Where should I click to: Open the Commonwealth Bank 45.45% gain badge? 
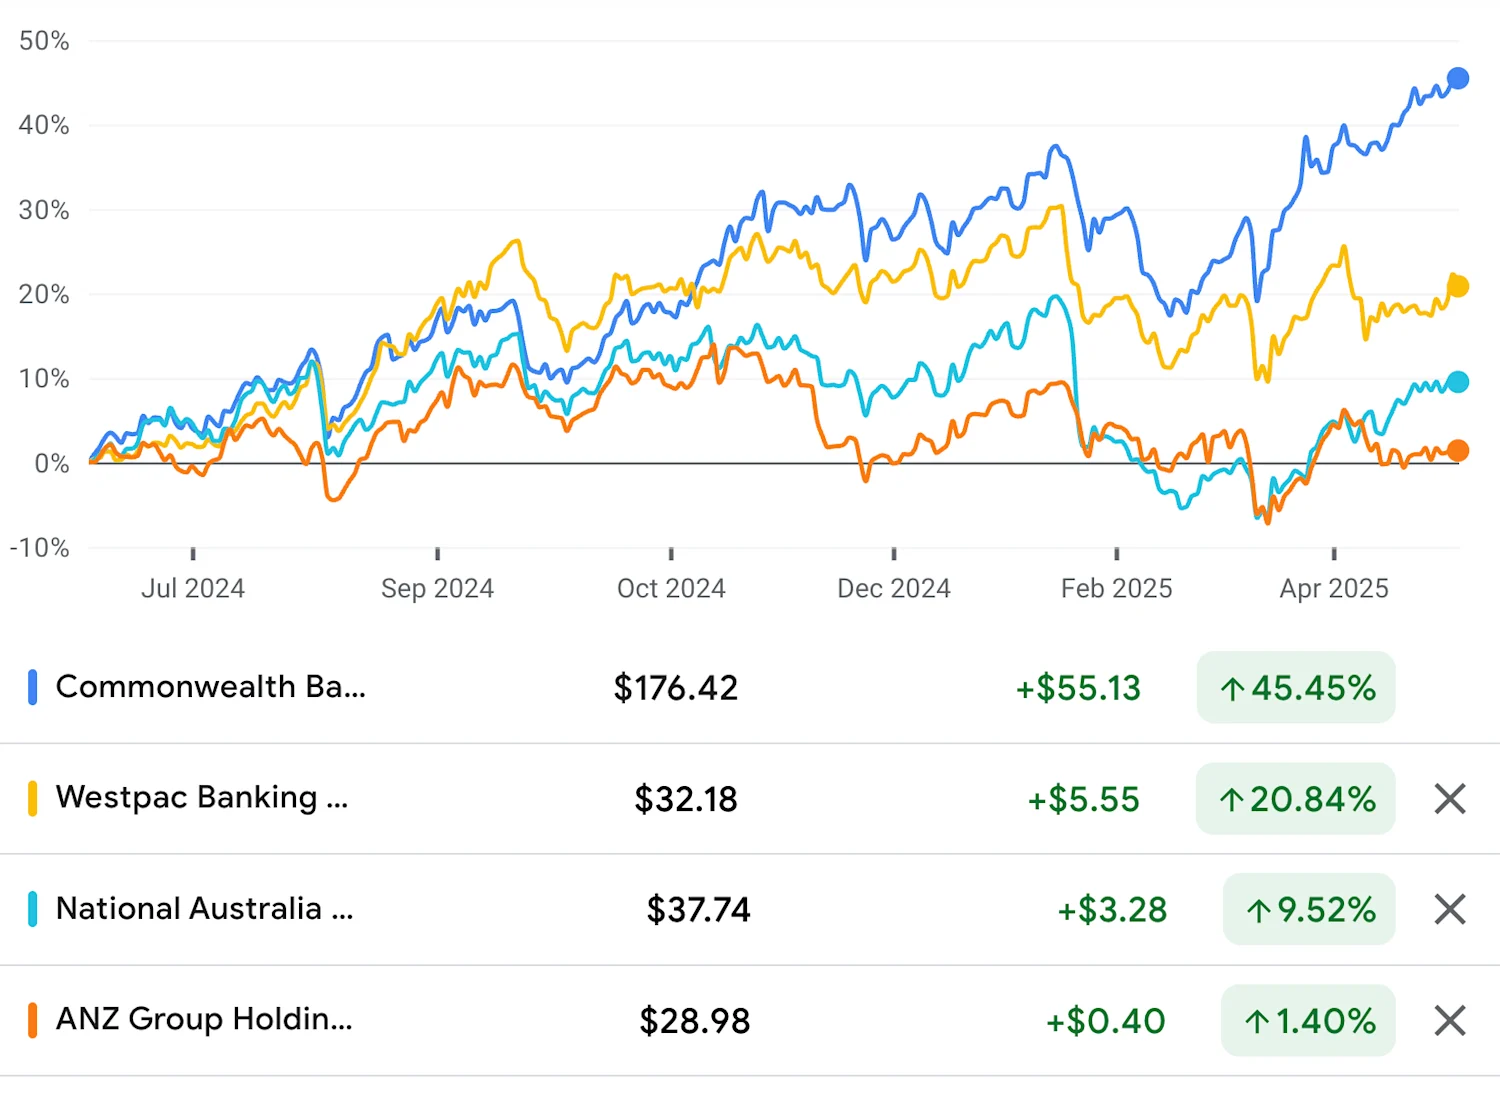click(1295, 687)
